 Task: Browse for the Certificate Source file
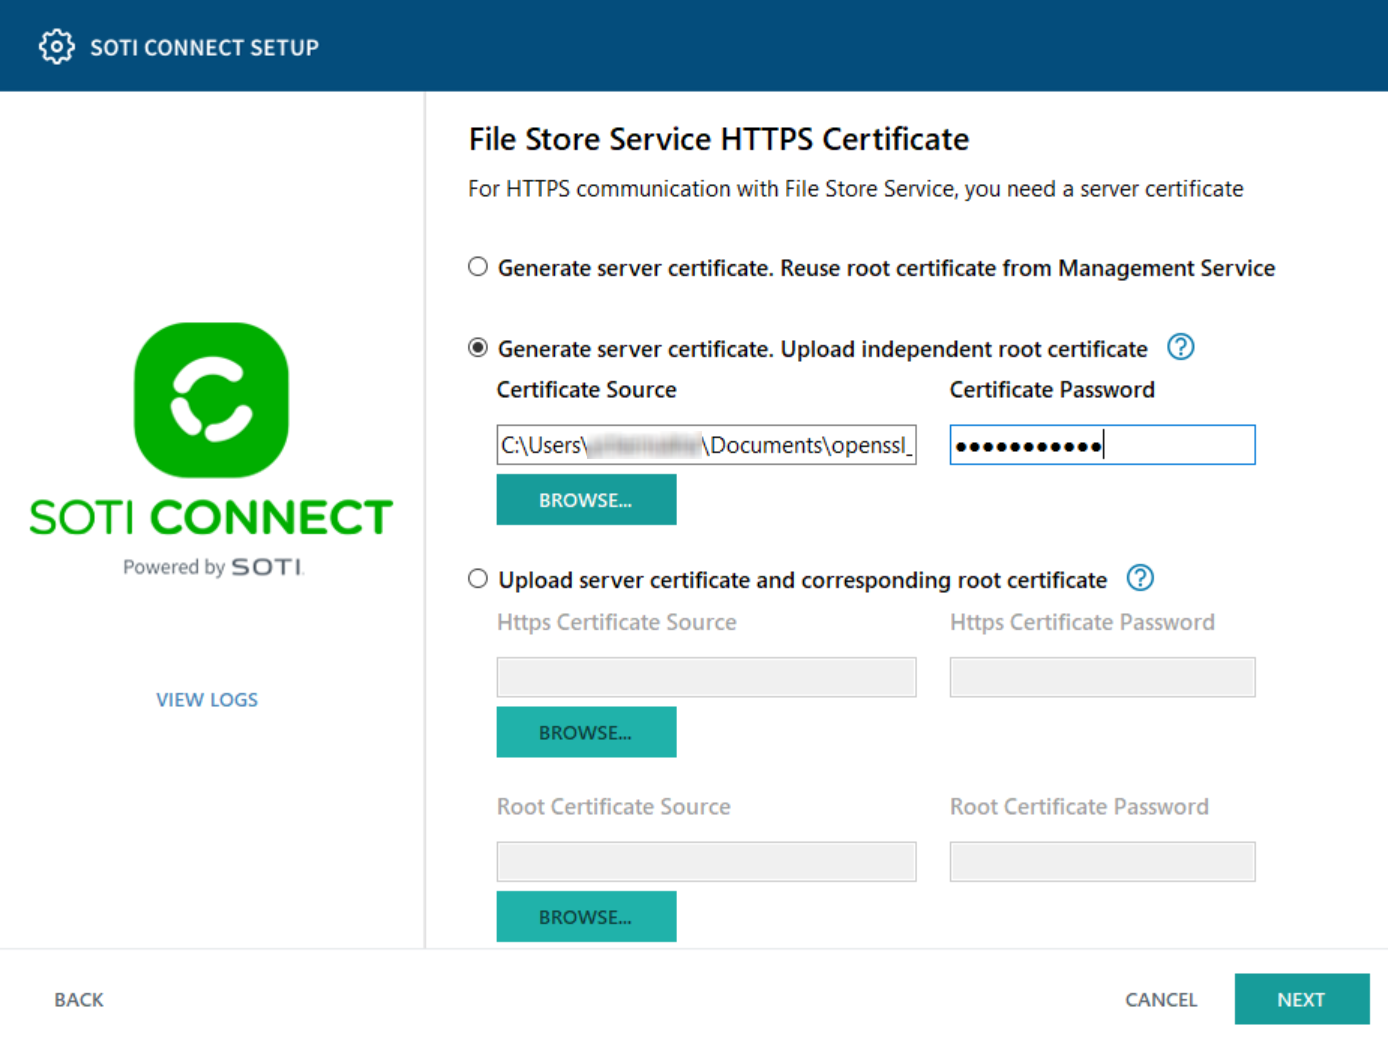586,500
